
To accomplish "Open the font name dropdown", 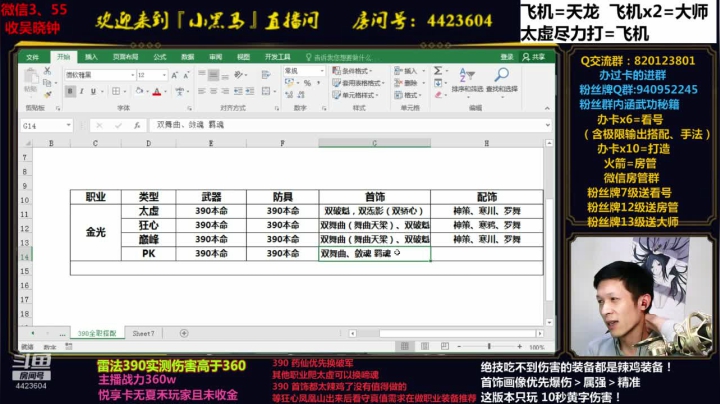I will [x=133, y=75].
